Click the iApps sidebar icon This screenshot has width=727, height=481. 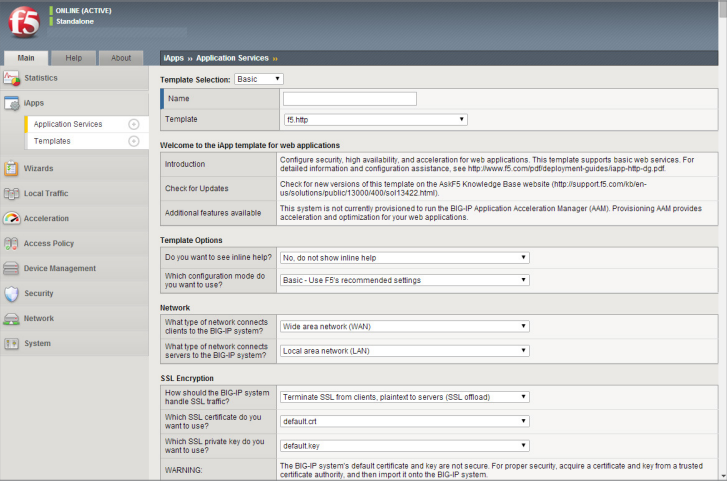(x=11, y=103)
